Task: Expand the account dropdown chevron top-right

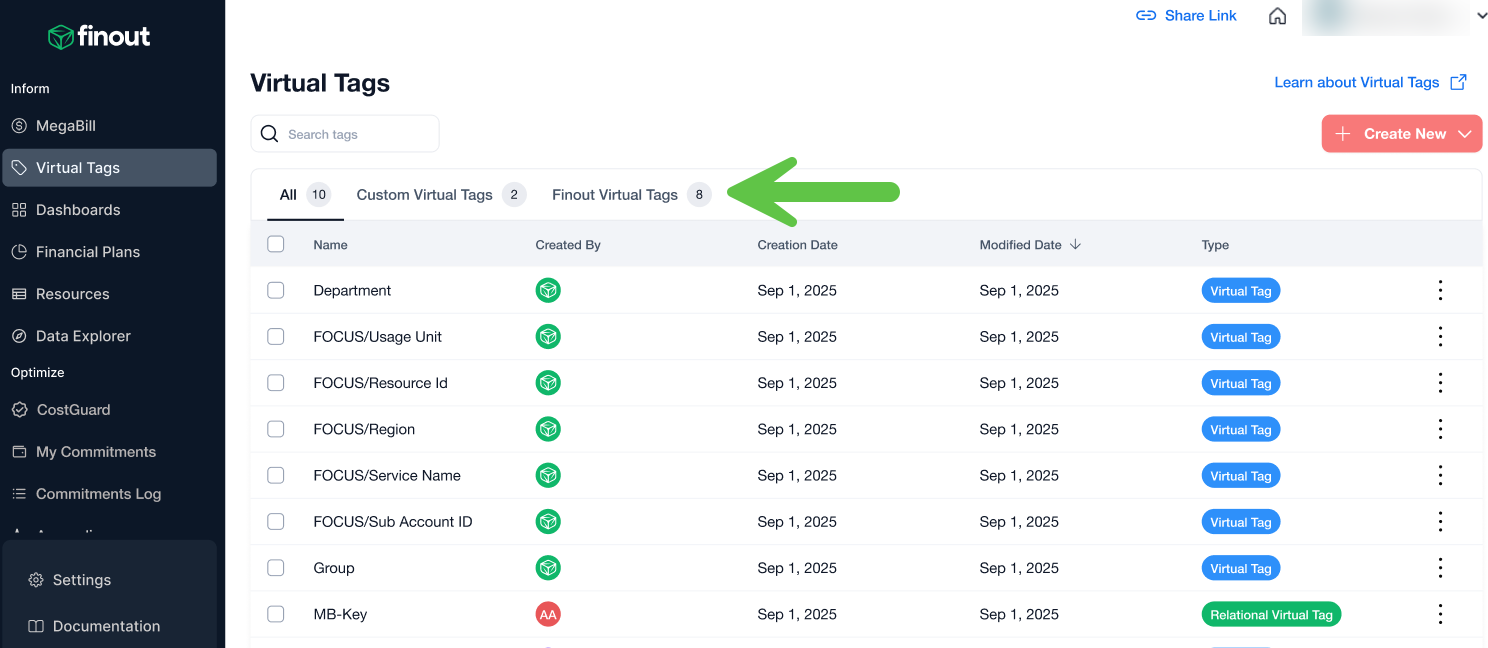Action: (1481, 16)
